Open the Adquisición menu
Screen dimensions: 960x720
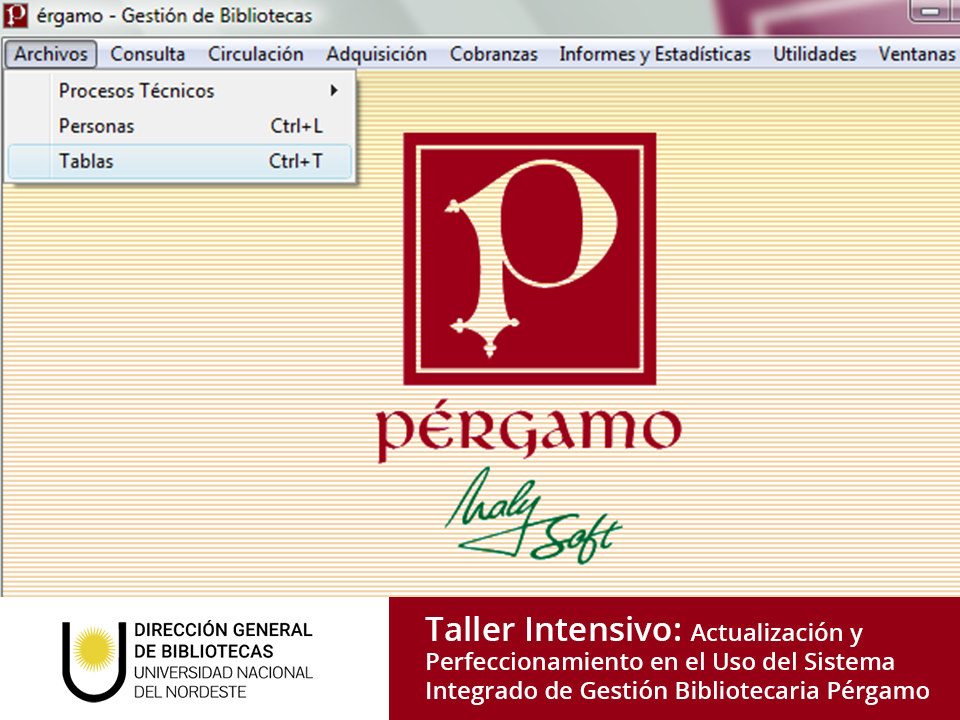pyautogui.click(x=376, y=54)
